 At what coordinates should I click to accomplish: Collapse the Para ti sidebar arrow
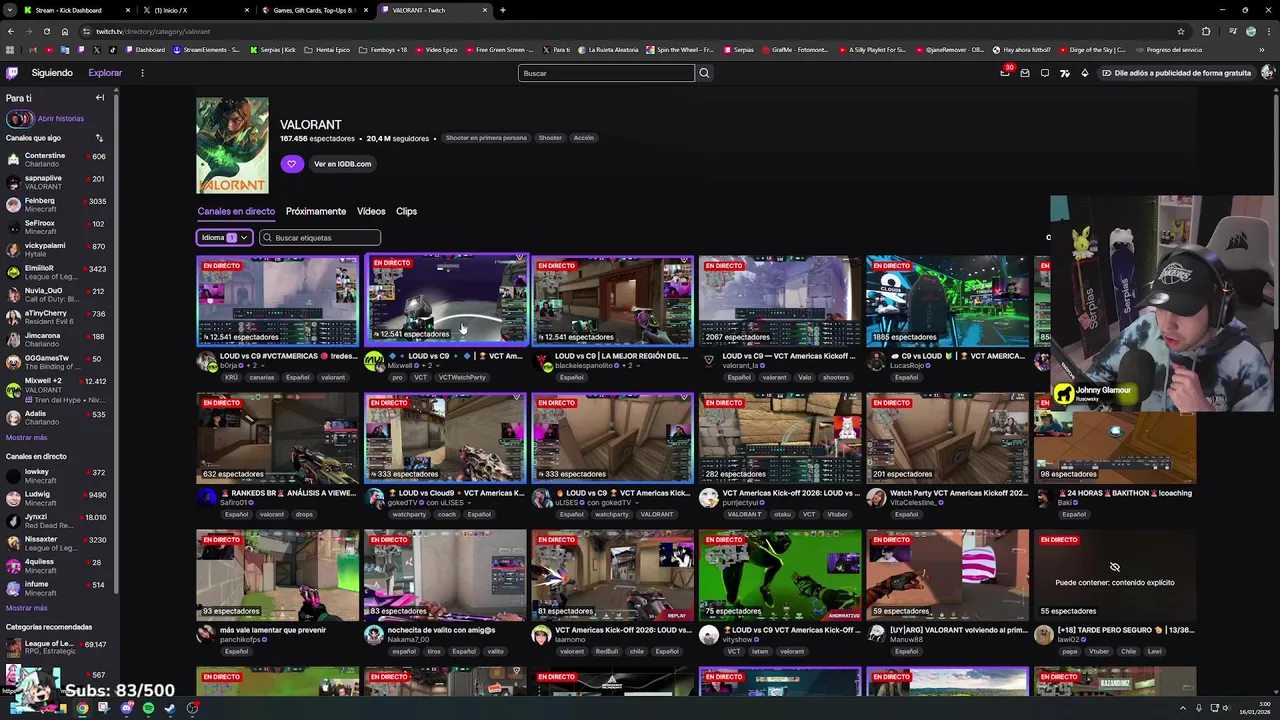[x=100, y=98]
